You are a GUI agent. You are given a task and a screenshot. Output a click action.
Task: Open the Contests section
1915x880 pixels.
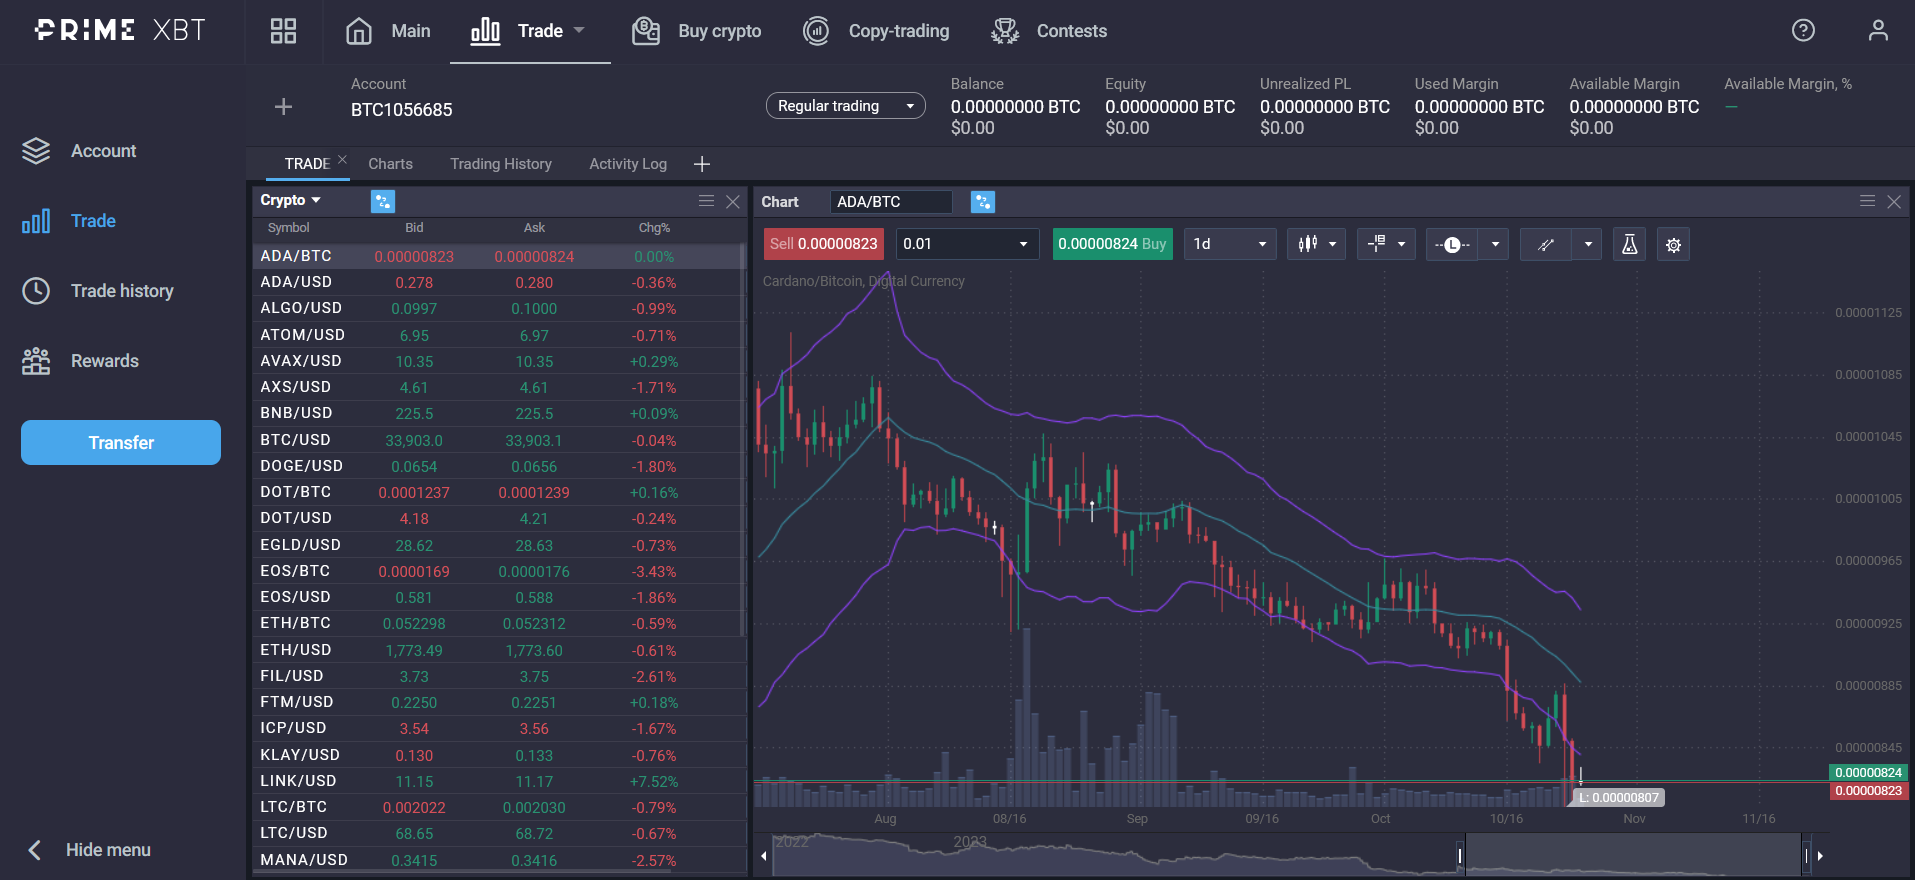point(1049,31)
